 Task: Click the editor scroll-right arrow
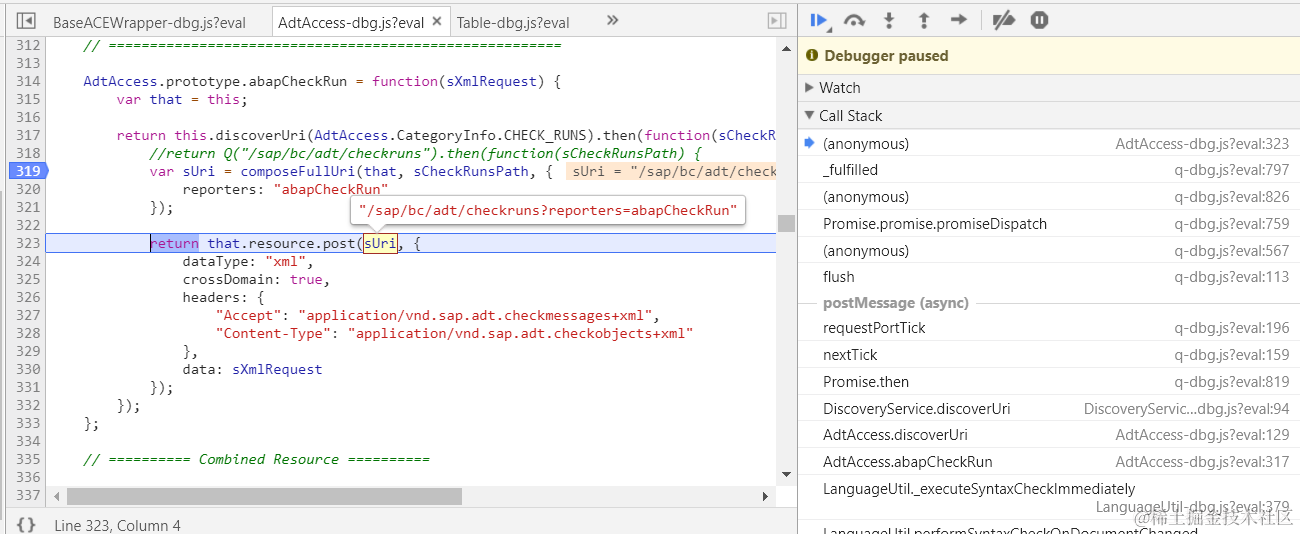[766, 496]
